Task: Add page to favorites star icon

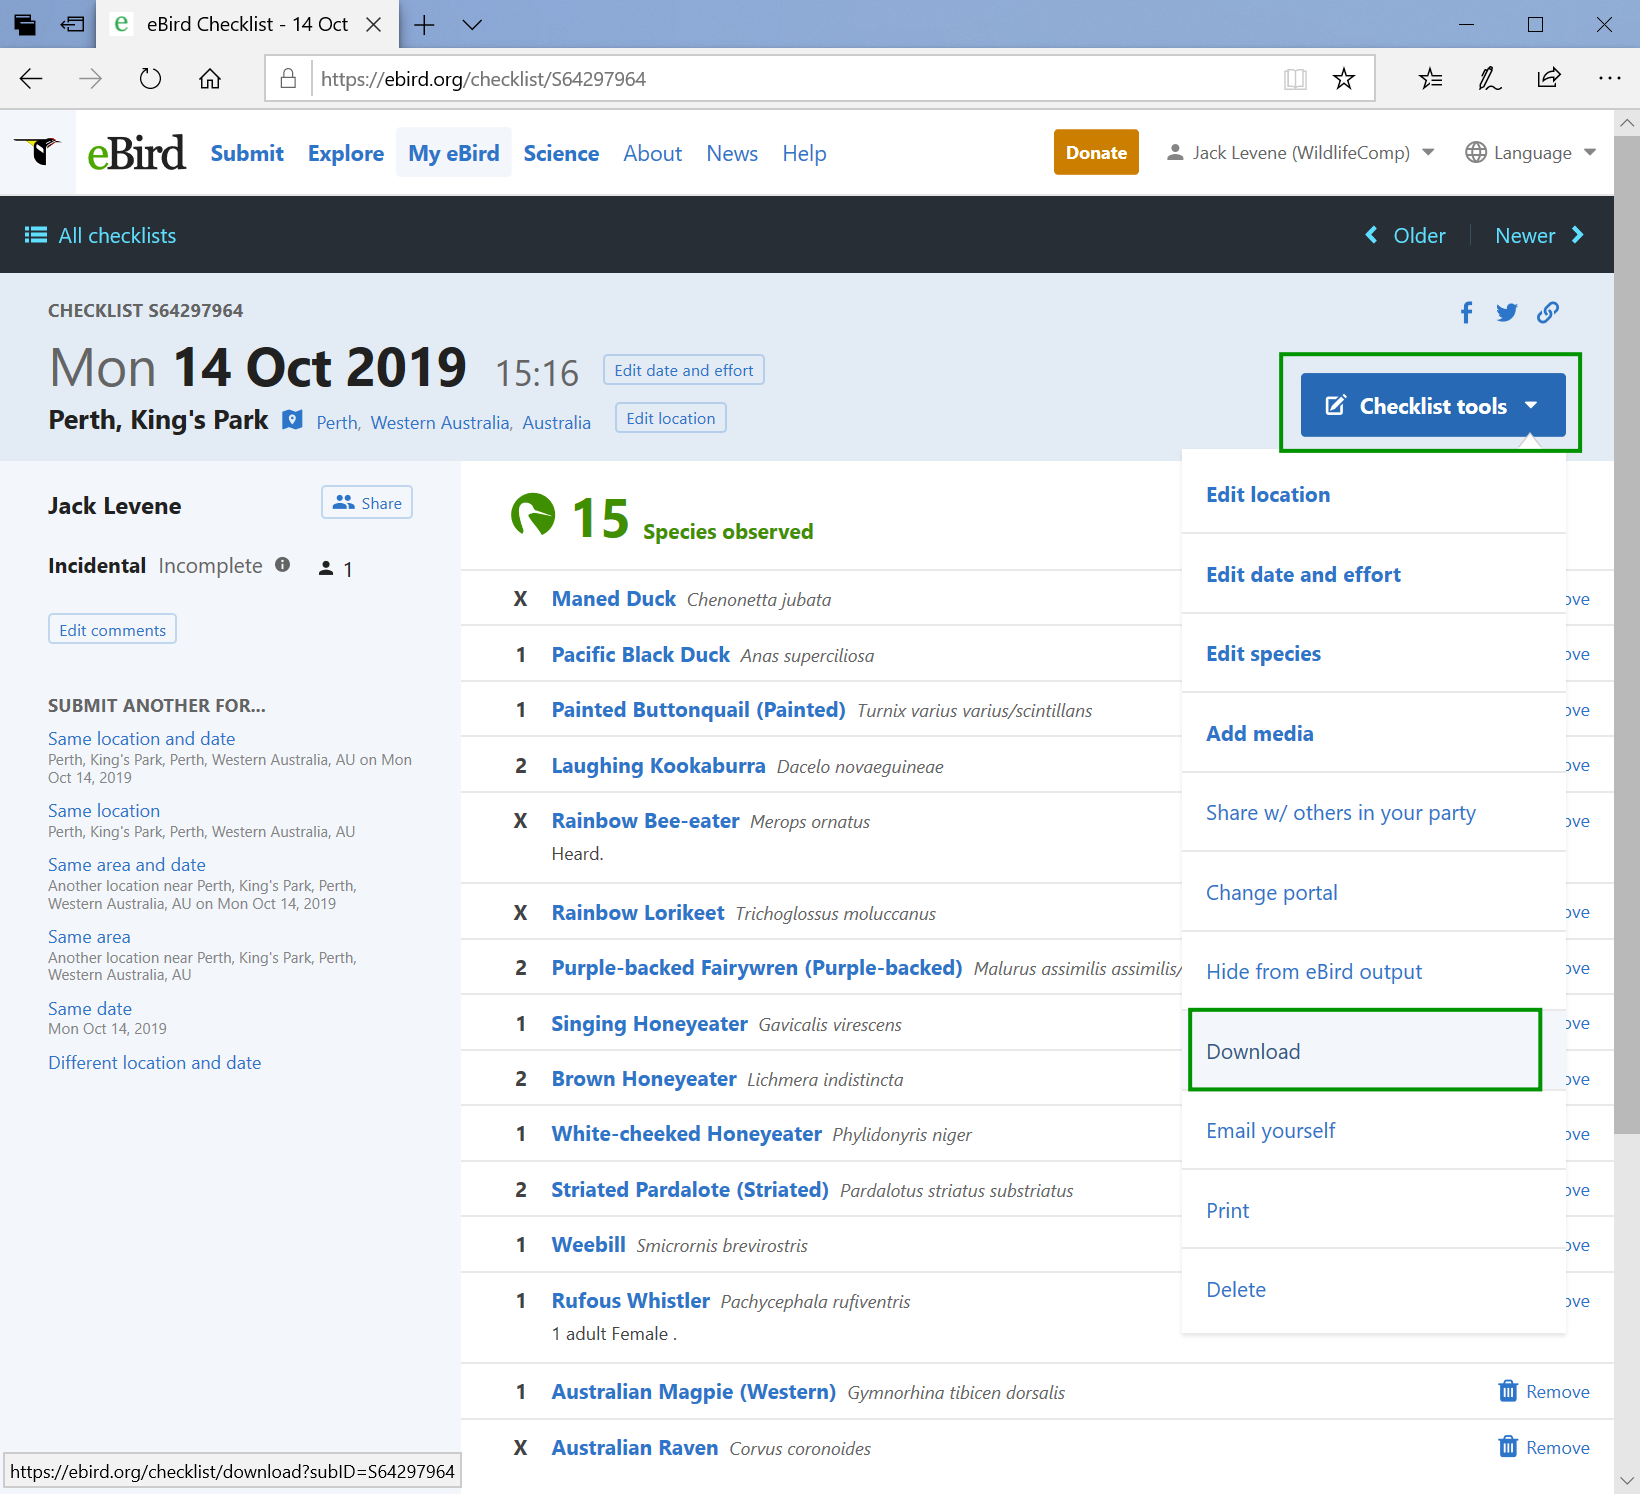Action: (1344, 79)
